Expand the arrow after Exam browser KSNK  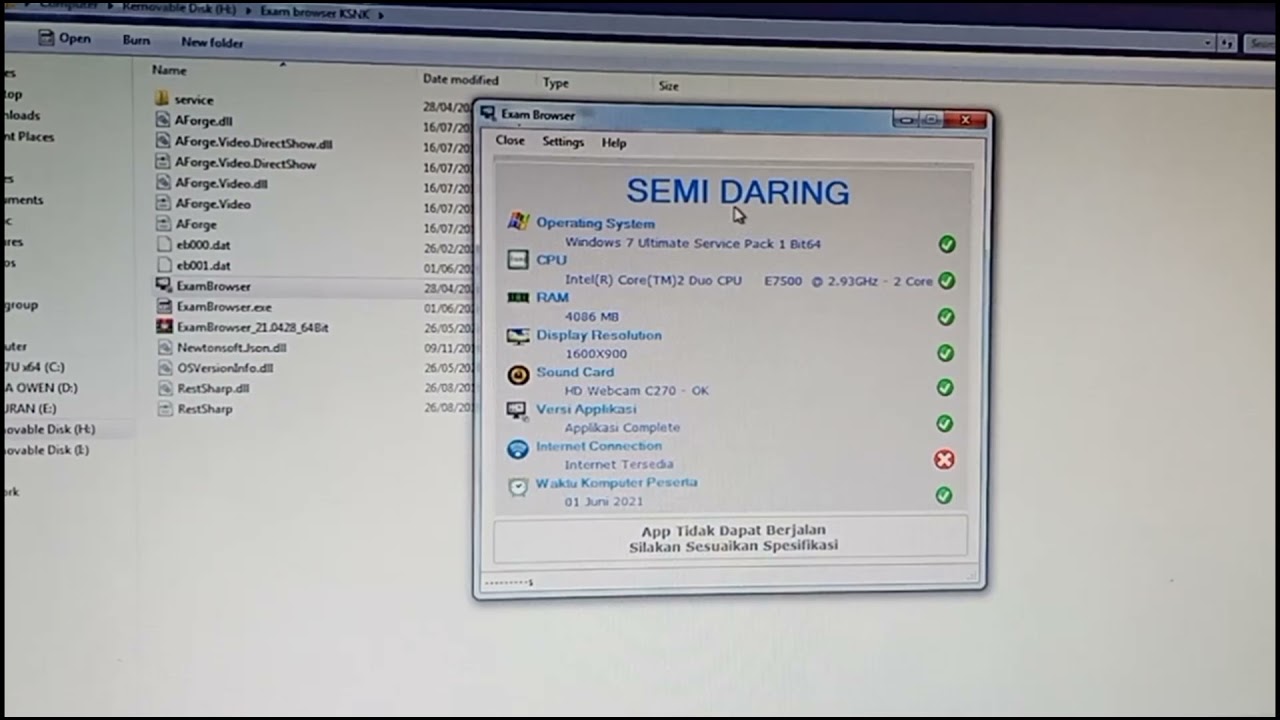[380, 15]
